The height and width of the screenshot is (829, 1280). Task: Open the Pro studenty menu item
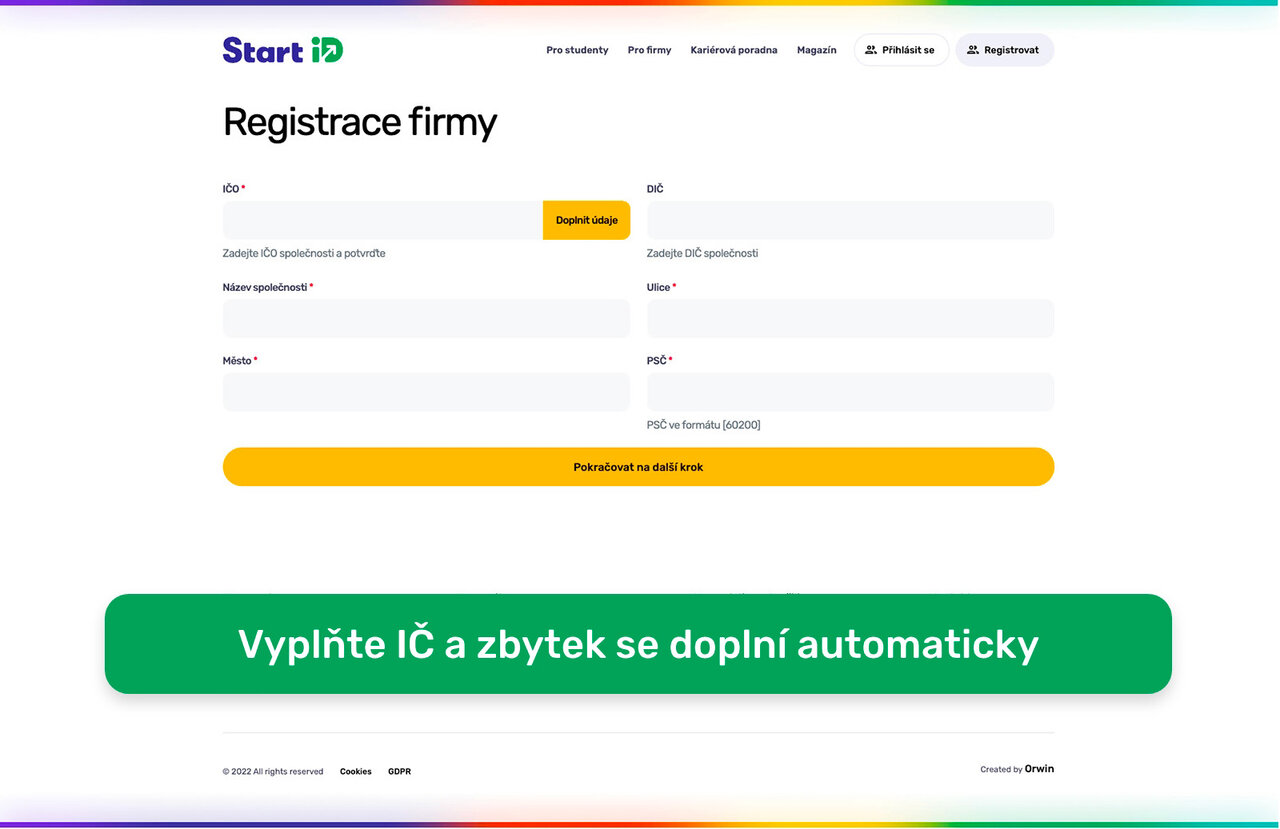pos(577,50)
